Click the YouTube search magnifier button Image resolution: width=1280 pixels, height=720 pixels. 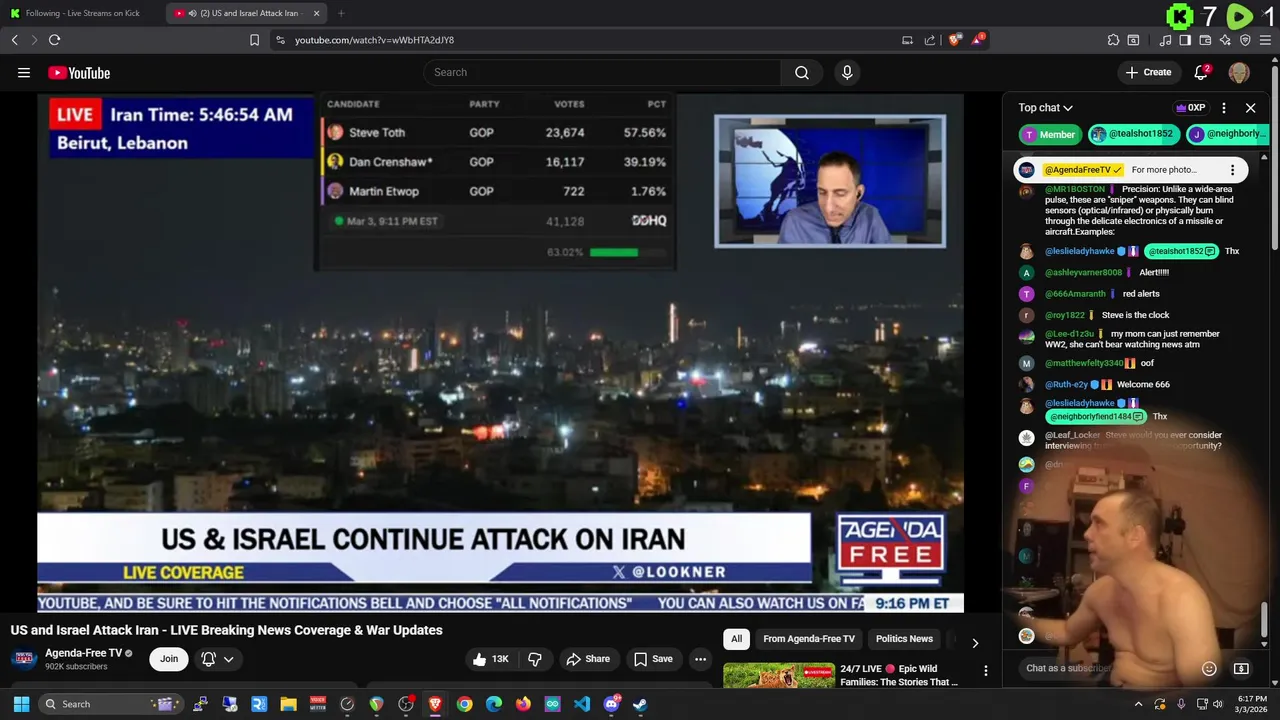coord(802,72)
